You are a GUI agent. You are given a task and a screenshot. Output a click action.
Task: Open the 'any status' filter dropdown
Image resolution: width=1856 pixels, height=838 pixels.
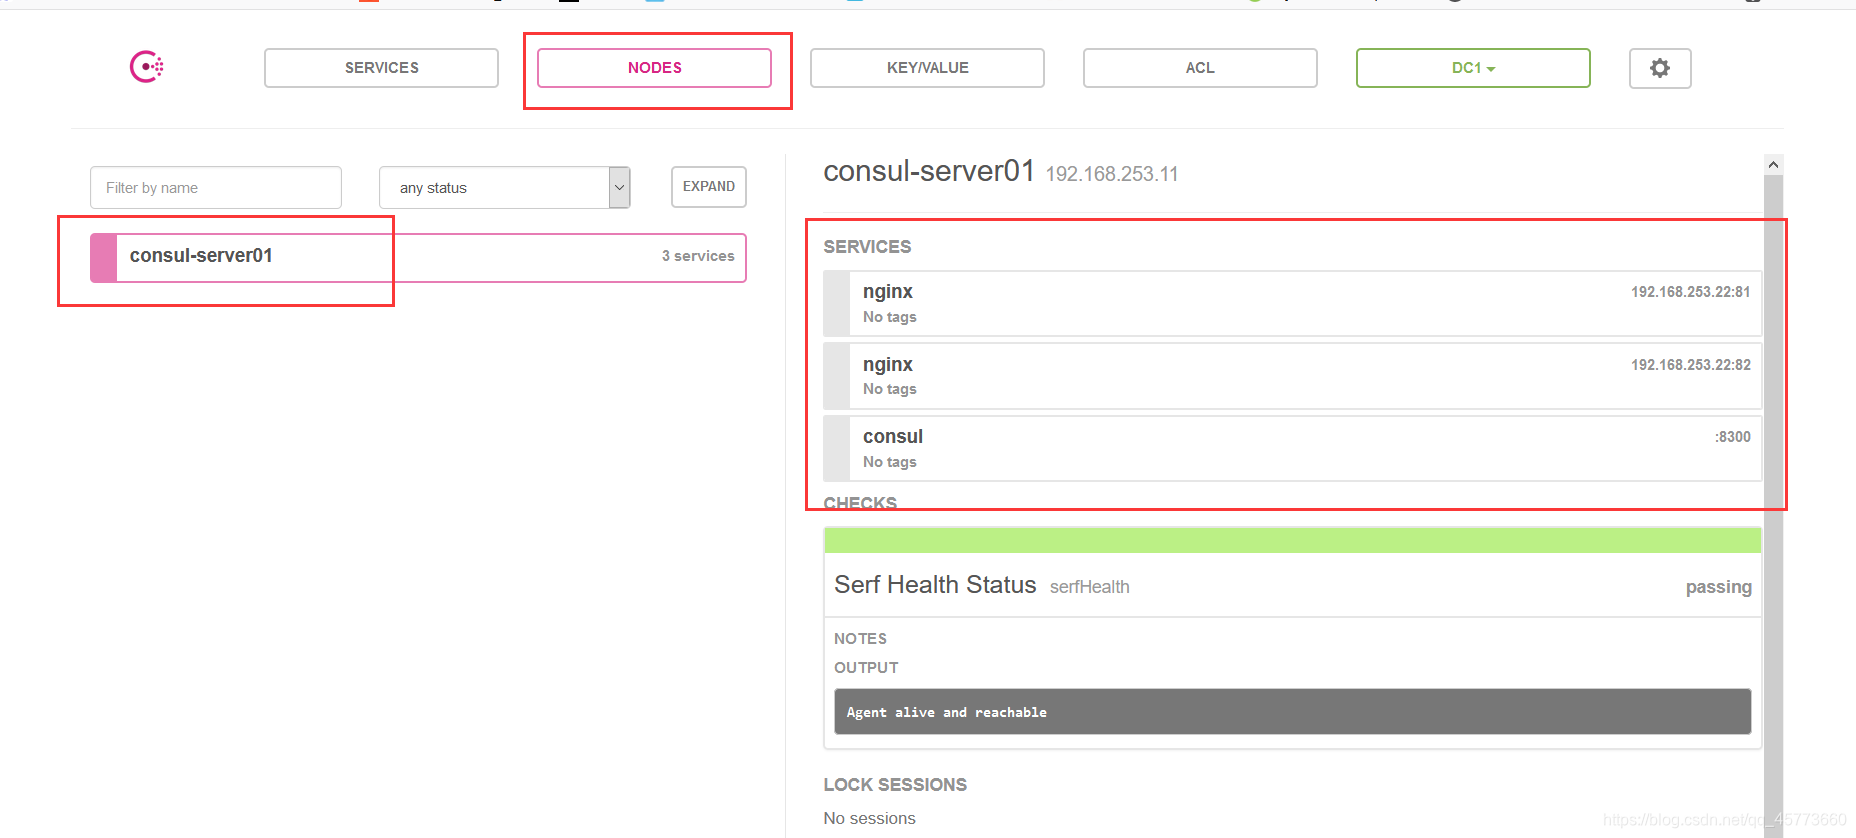tap(504, 187)
